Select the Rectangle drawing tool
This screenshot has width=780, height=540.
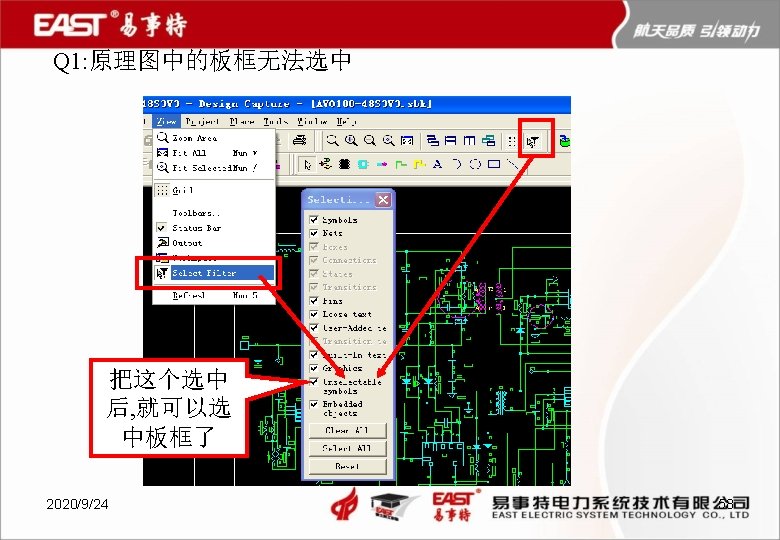(493, 164)
